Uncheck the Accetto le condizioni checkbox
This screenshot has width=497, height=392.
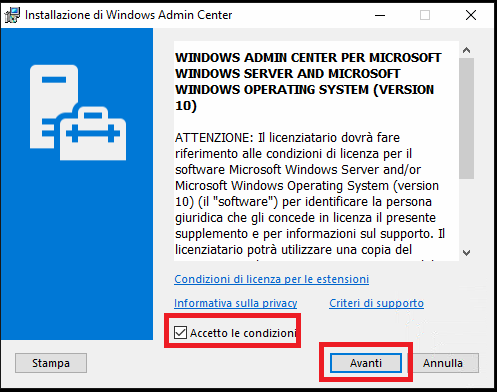[180, 332]
